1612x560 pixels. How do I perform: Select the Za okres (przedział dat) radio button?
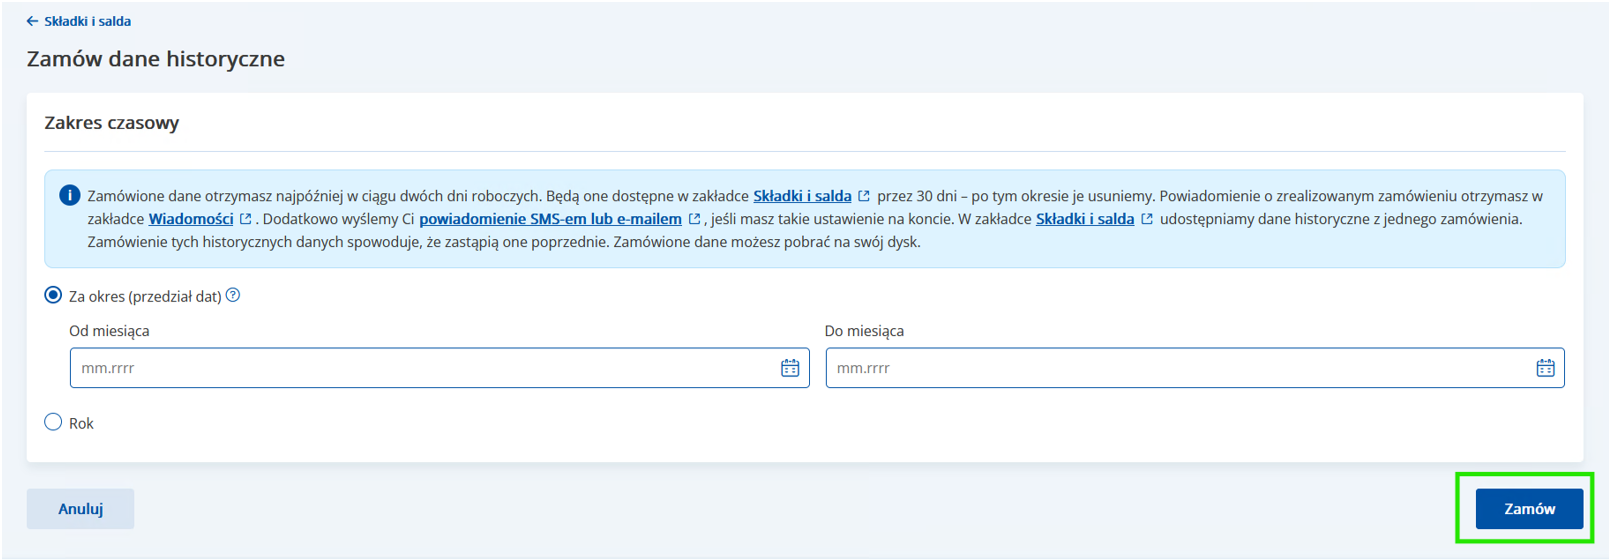(53, 295)
